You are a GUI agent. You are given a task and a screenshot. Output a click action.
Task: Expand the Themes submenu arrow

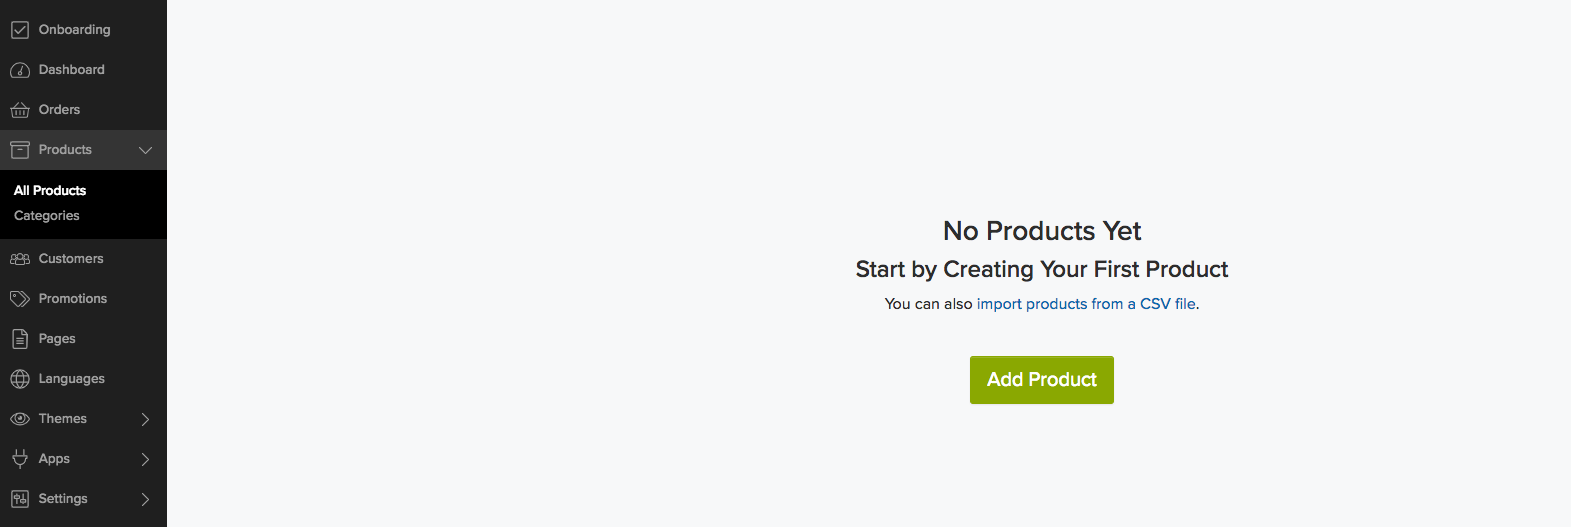[x=145, y=419]
